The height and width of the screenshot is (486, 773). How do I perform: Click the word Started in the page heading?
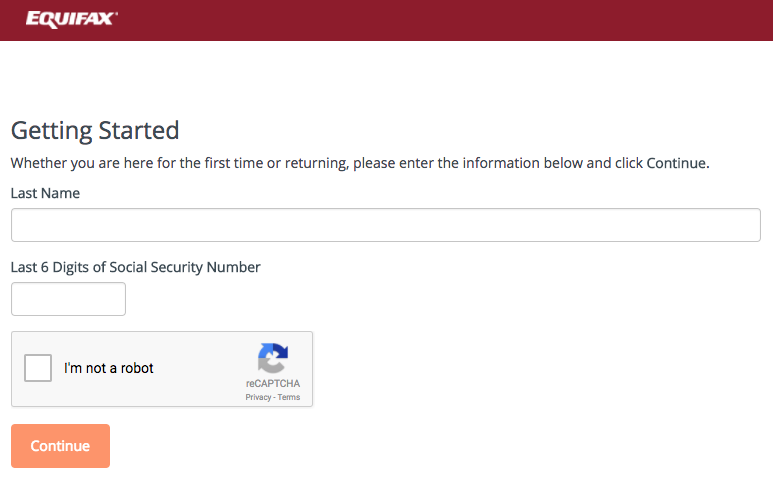[x=139, y=131]
